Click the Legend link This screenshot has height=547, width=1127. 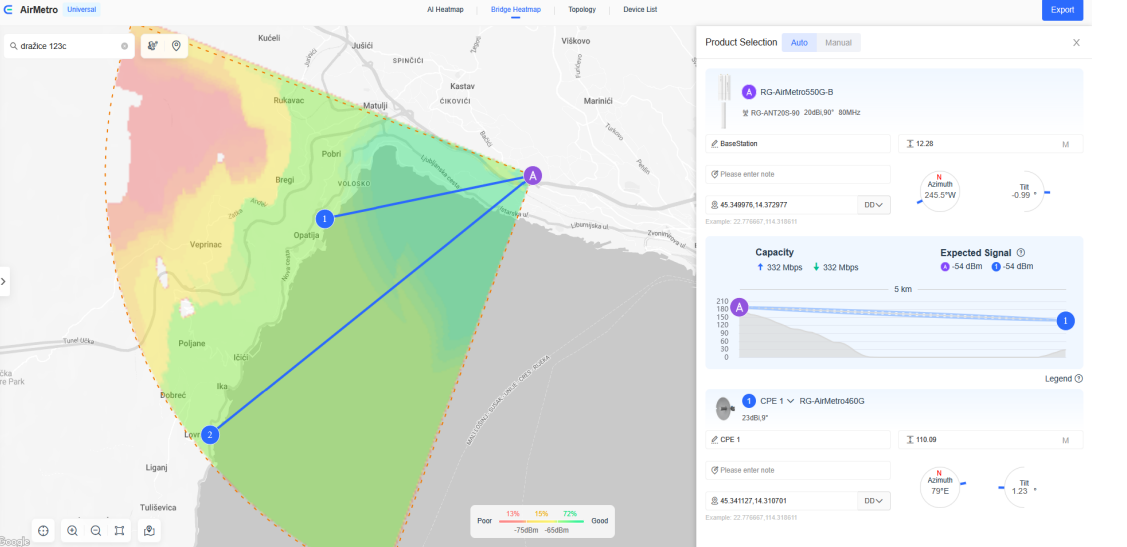[1058, 379]
